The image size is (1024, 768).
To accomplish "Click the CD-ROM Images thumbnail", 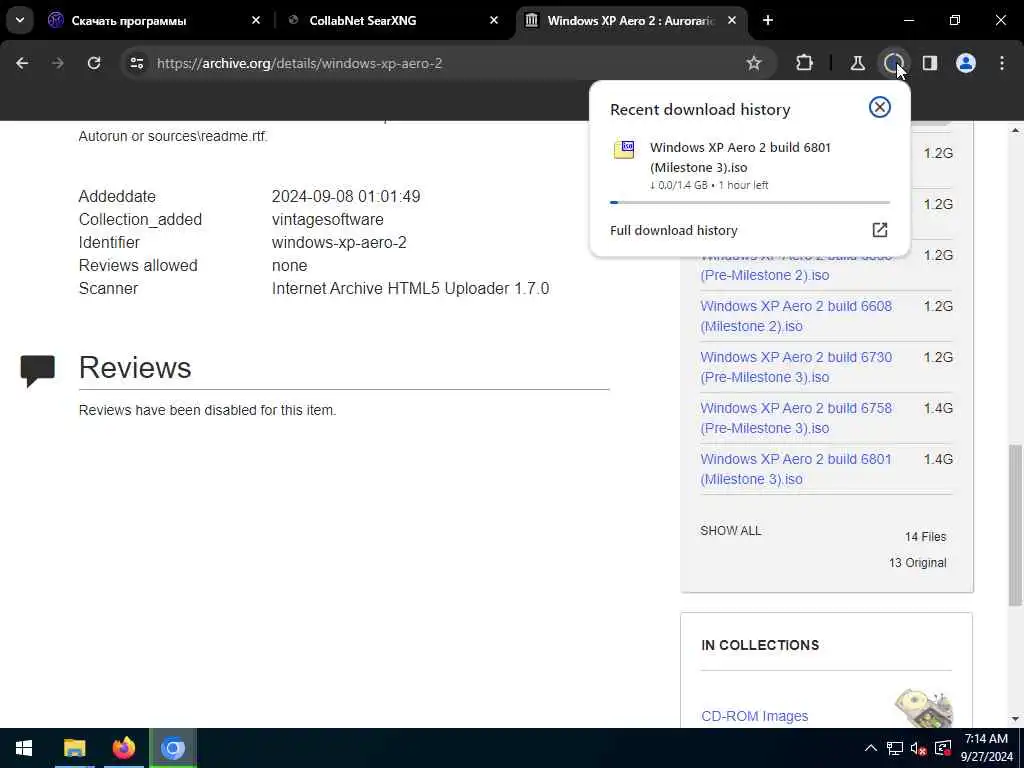I will pyautogui.click(x=923, y=709).
